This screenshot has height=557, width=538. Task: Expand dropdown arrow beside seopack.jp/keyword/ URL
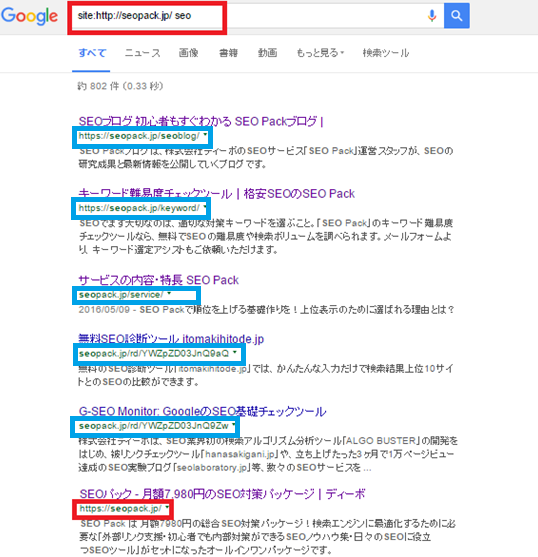(205, 207)
